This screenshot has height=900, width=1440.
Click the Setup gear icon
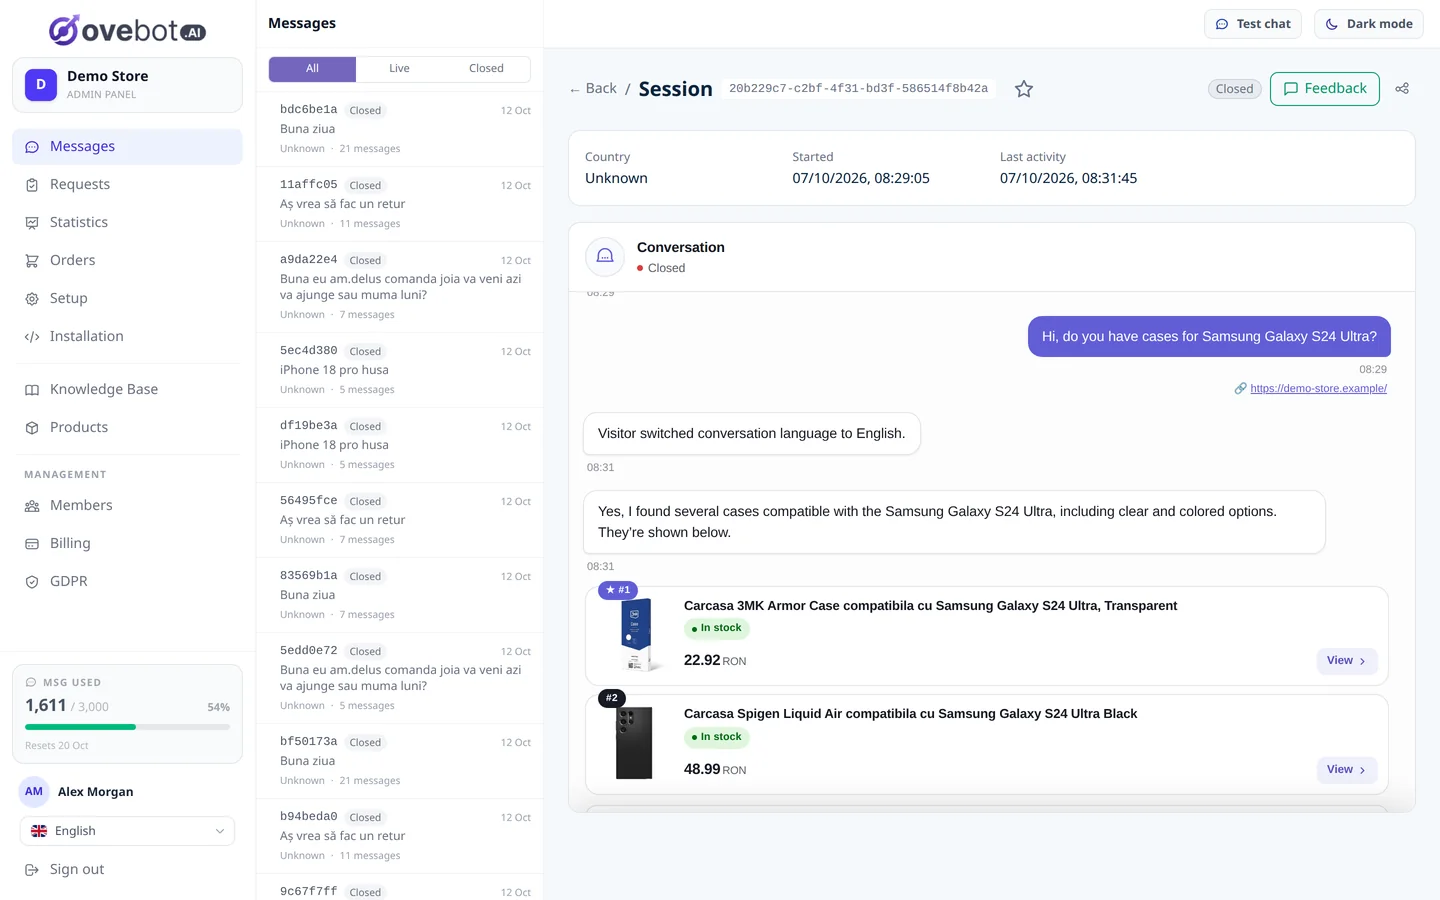point(32,299)
